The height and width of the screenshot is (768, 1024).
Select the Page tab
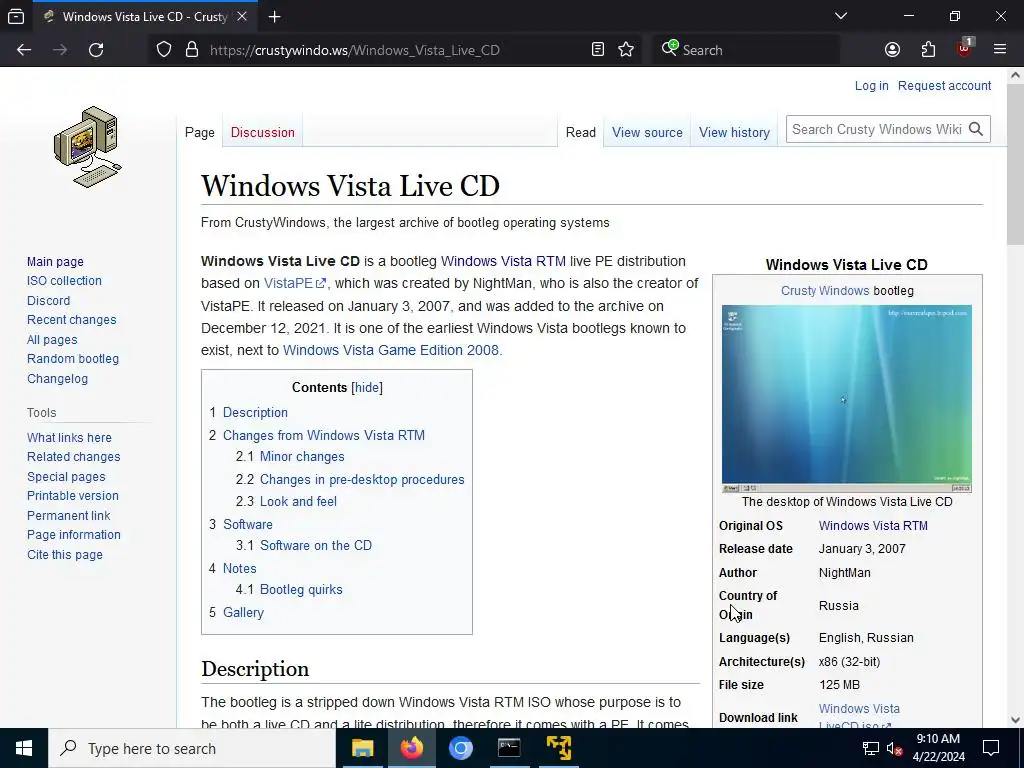[200, 133]
